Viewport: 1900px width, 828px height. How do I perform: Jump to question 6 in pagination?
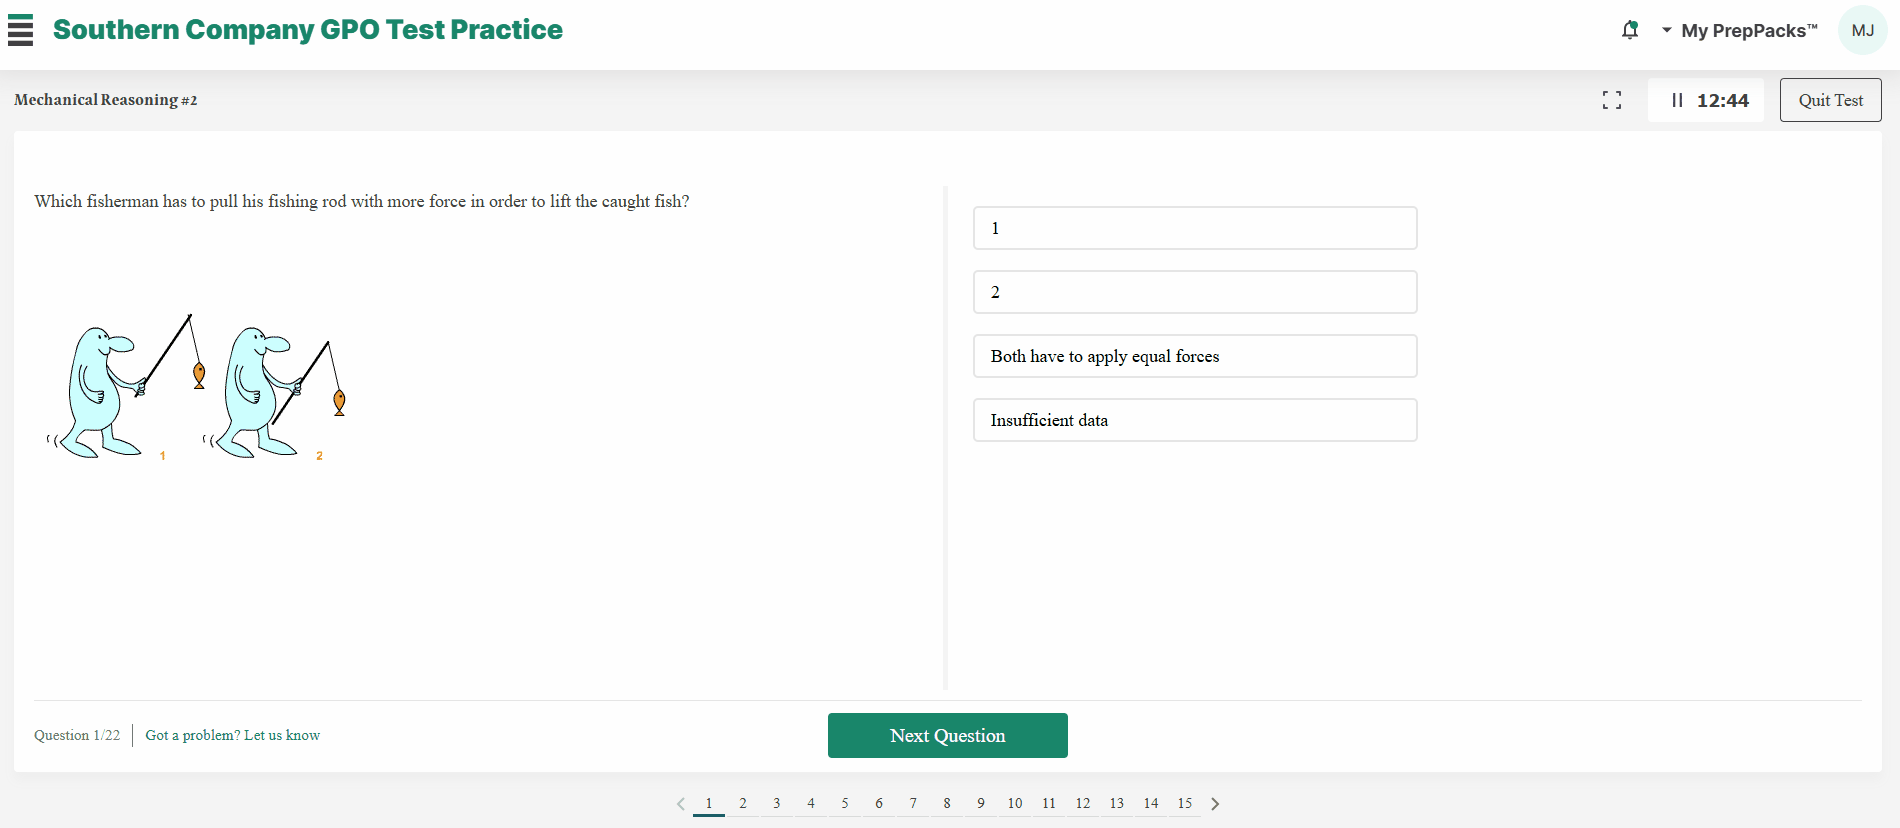[879, 804]
